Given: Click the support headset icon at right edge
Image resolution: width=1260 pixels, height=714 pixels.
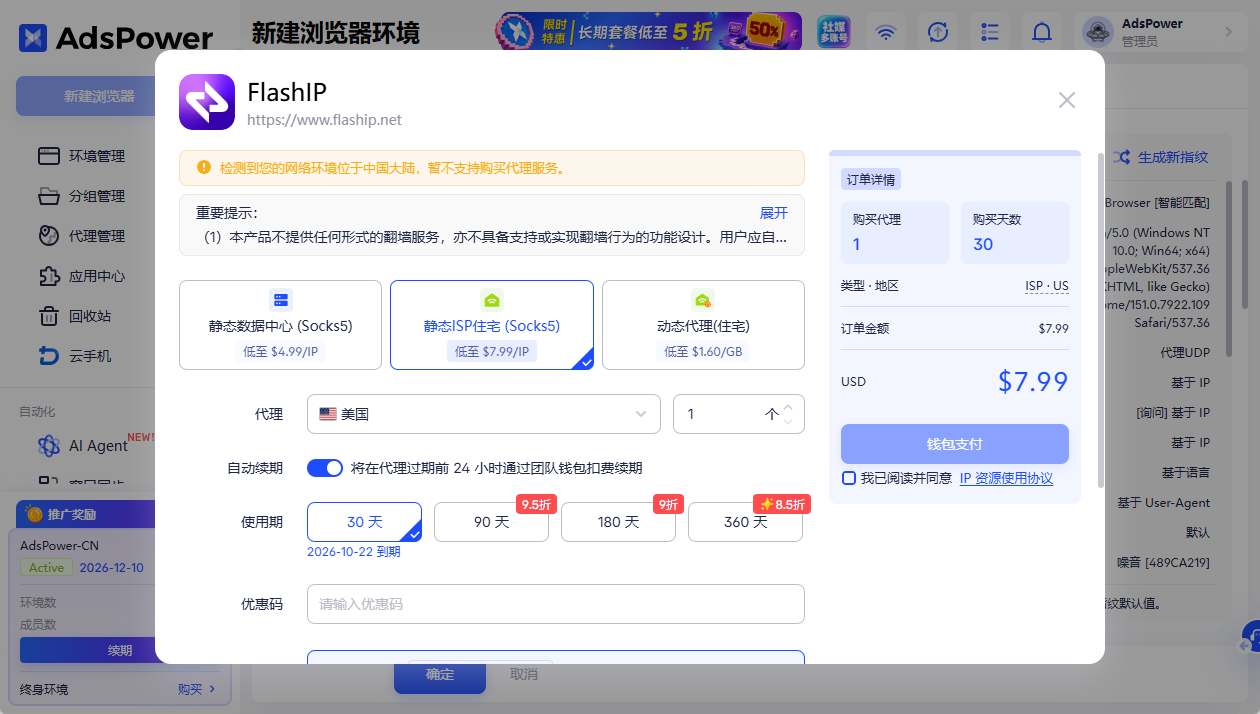Looking at the screenshot, I should (1251, 637).
